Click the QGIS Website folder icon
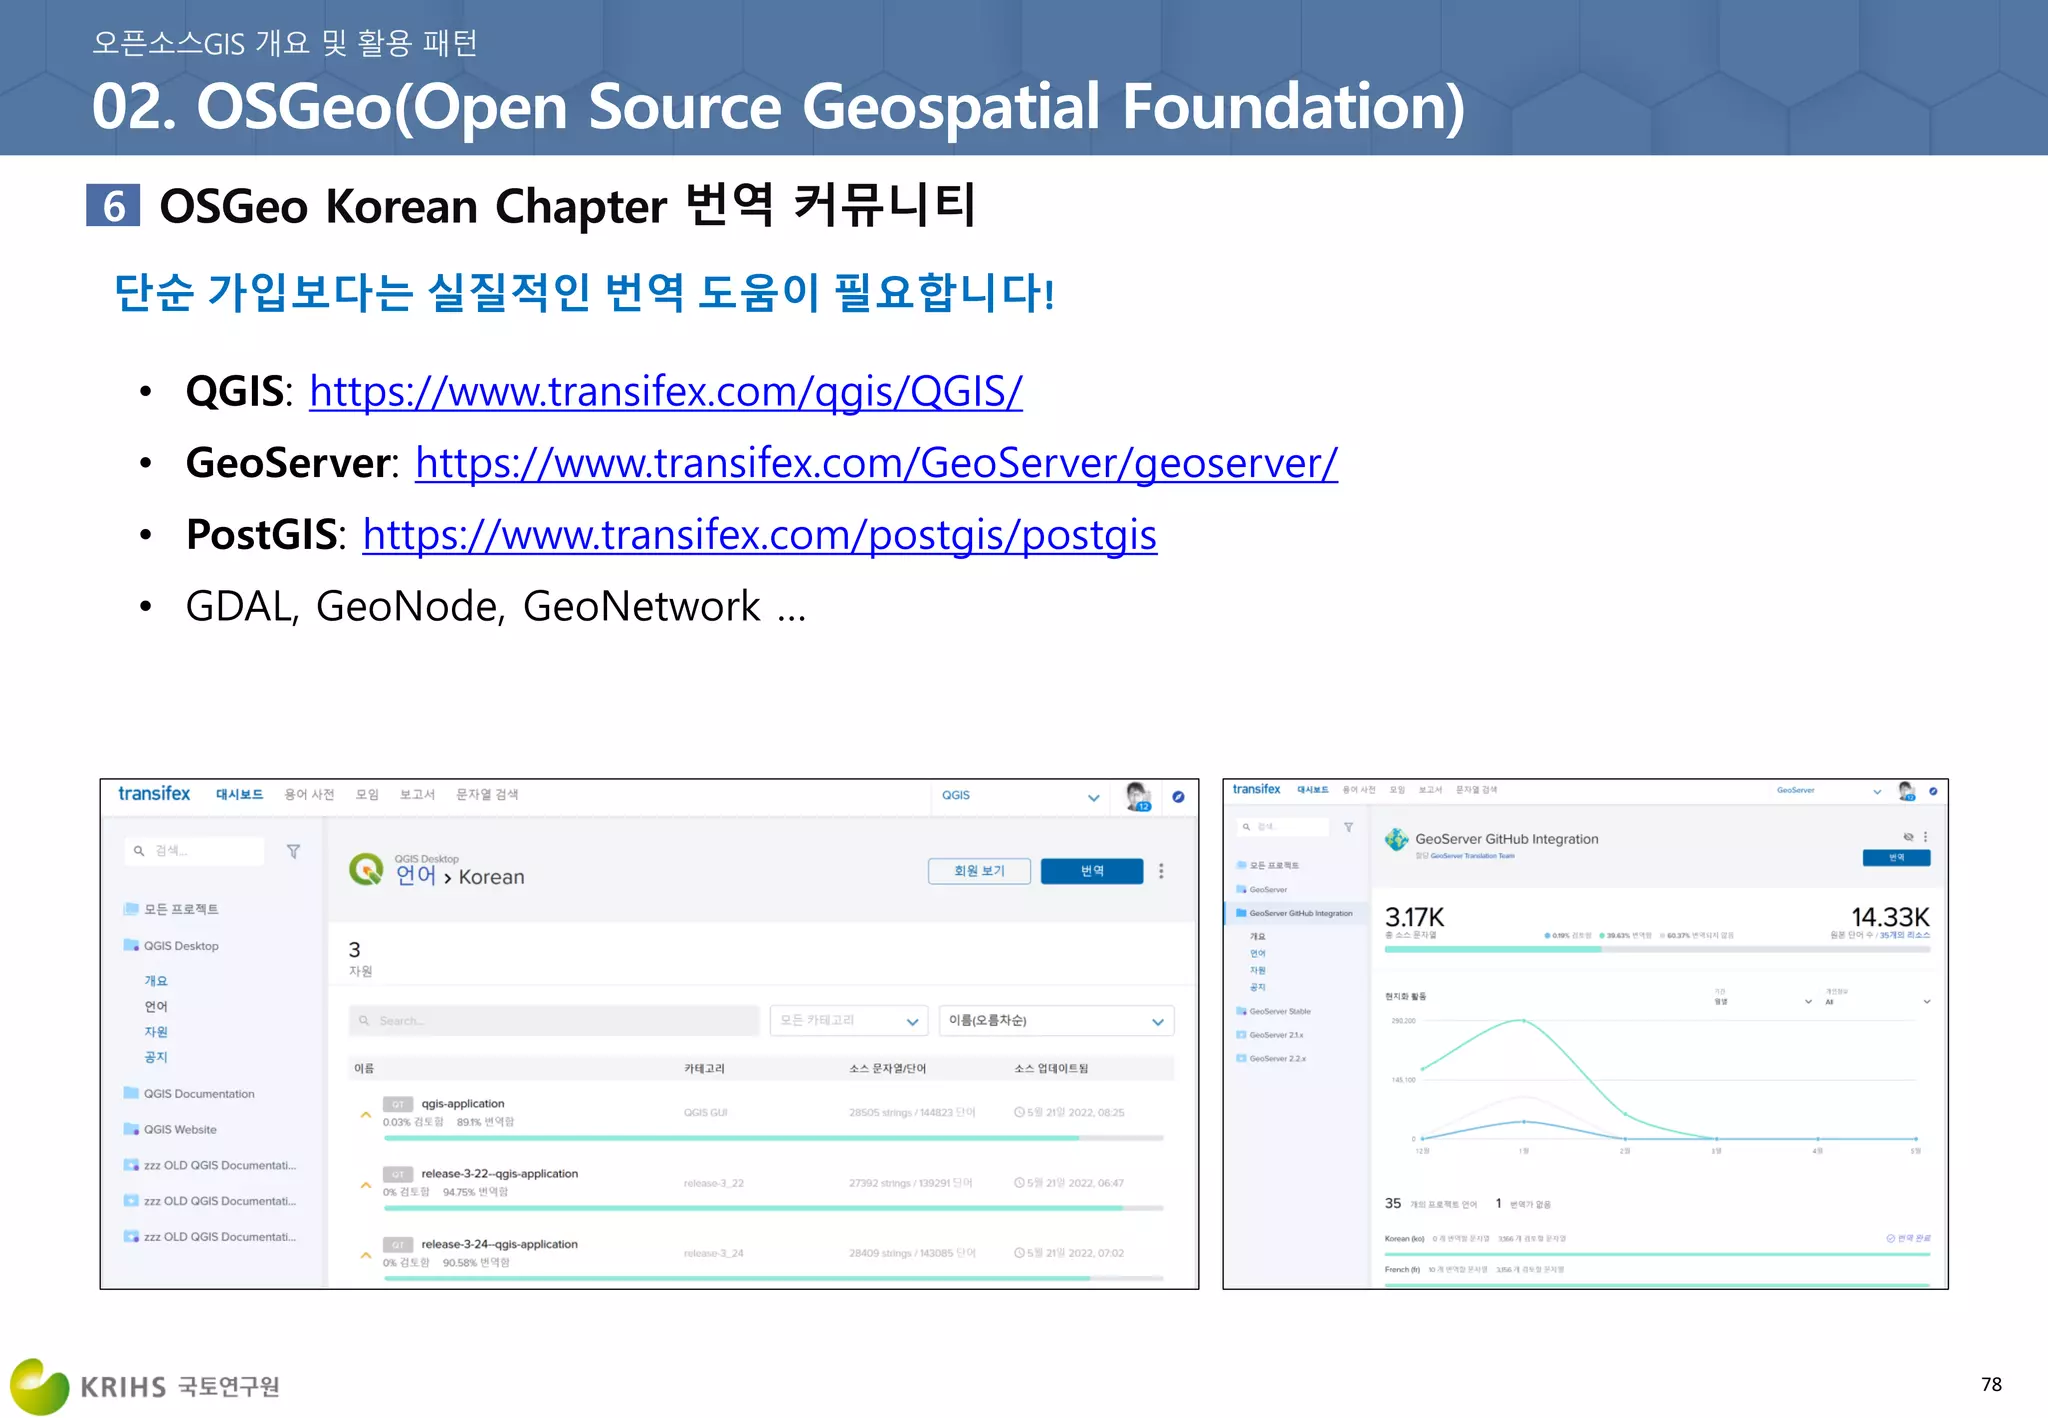Viewport: 2048px width, 1418px height. click(x=131, y=1129)
